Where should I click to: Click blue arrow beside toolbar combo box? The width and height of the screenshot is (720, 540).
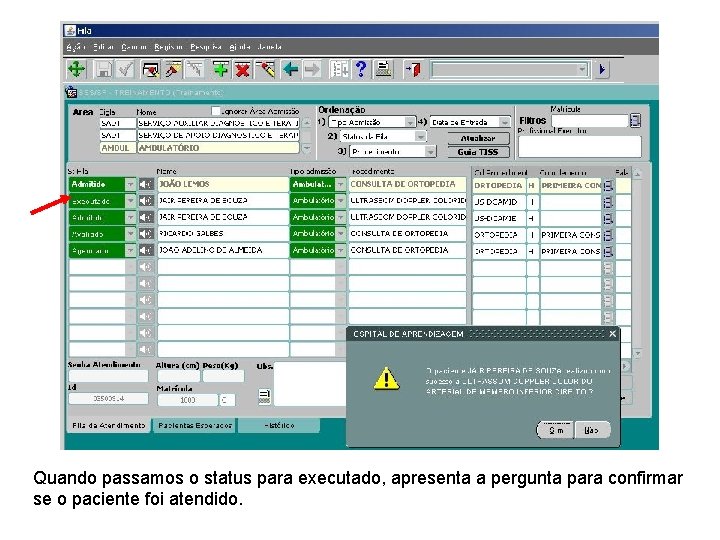pos(602,70)
